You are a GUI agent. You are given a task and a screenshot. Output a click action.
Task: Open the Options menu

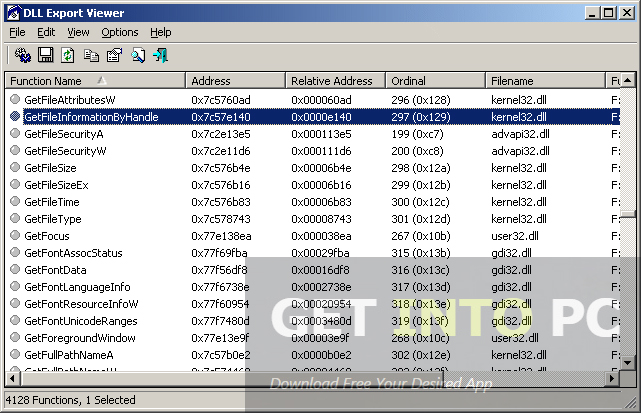tap(120, 32)
